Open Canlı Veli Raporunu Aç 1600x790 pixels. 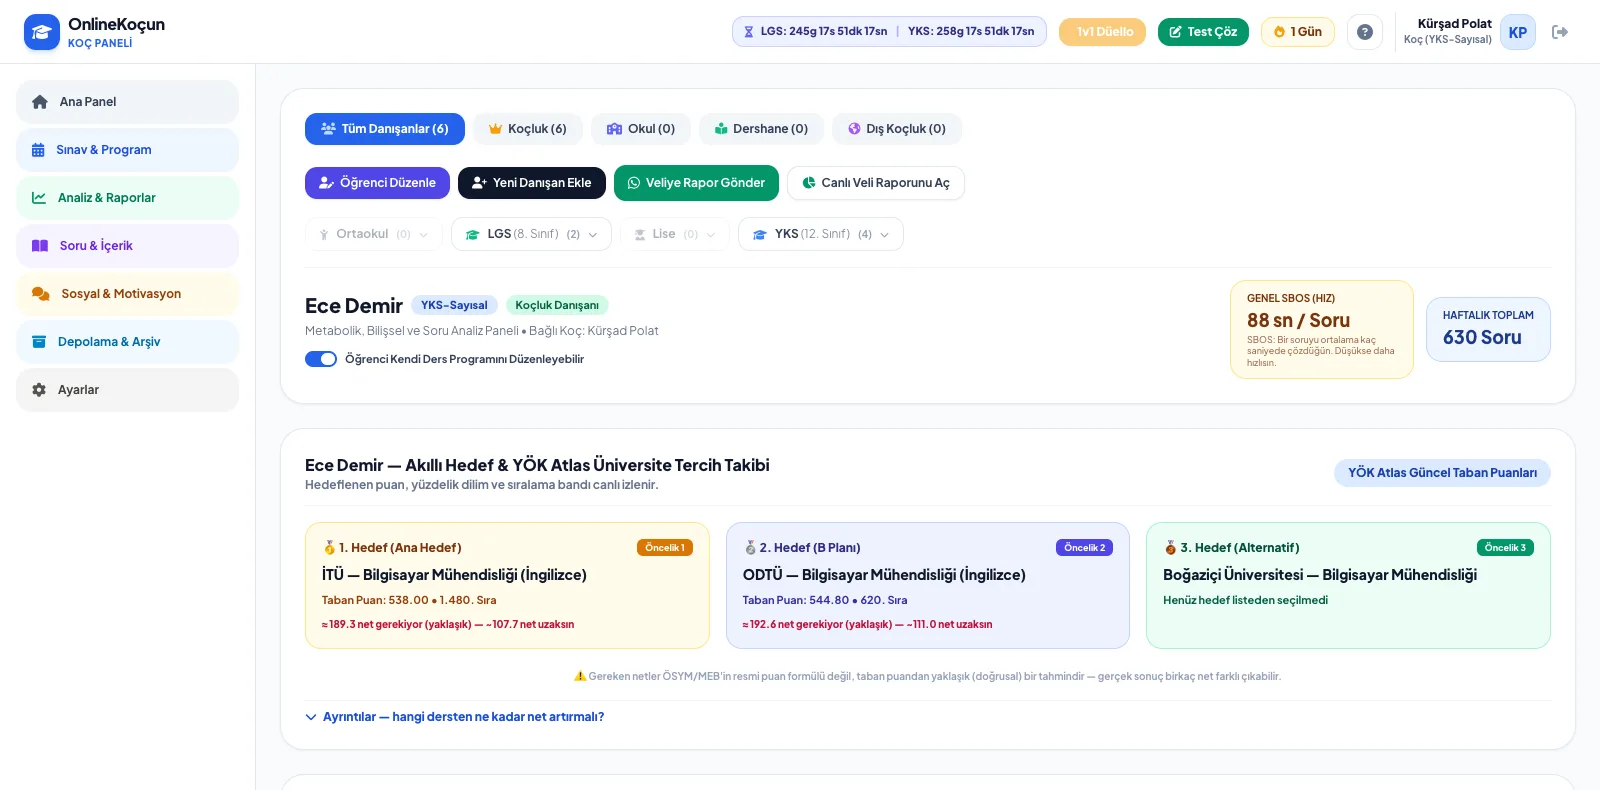[x=876, y=183]
